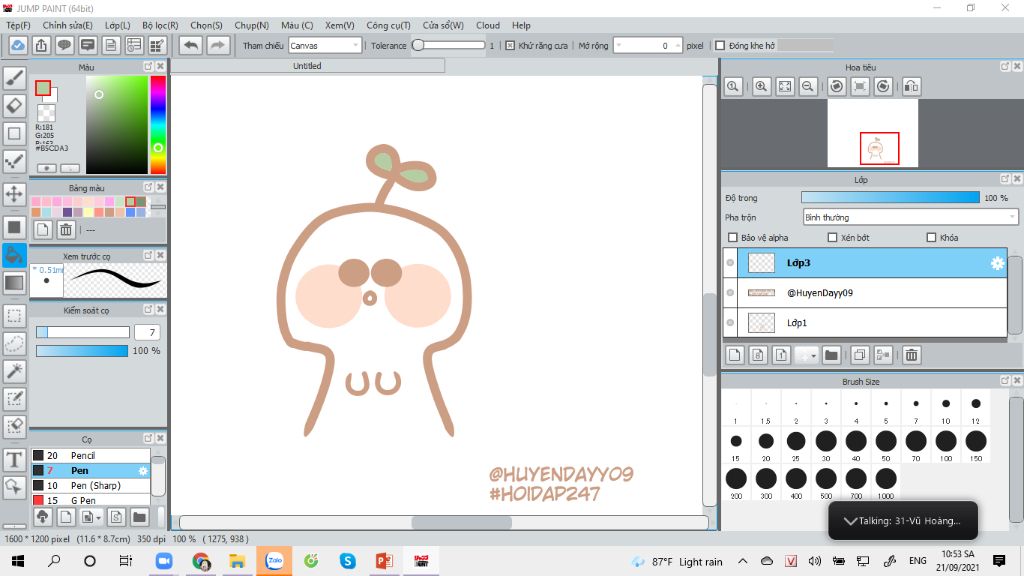The width and height of the screenshot is (1024, 576).
Task: Open the Pha trộn blend mode dropdown
Action: tap(910, 217)
